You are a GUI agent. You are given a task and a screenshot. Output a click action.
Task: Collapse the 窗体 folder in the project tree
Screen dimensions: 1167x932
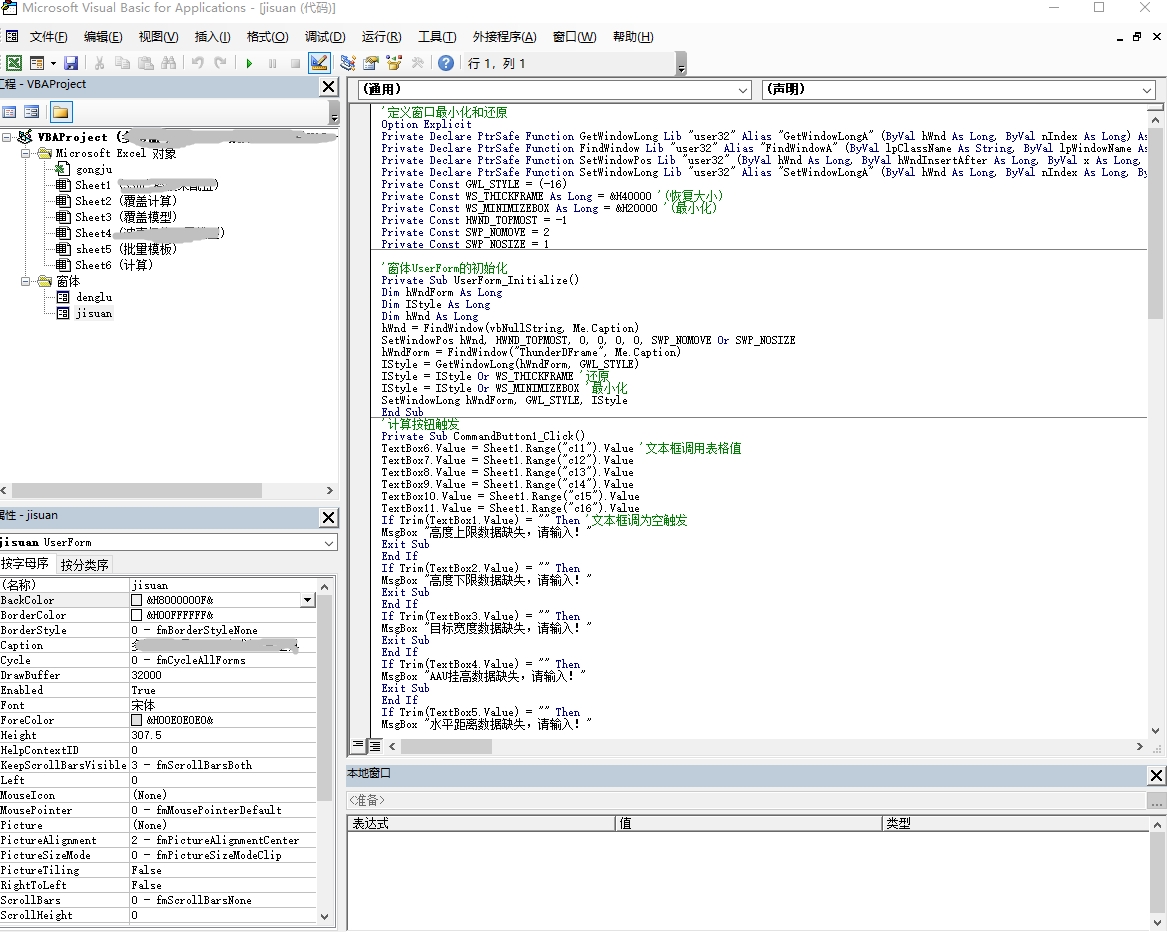[x=26, y=282]
